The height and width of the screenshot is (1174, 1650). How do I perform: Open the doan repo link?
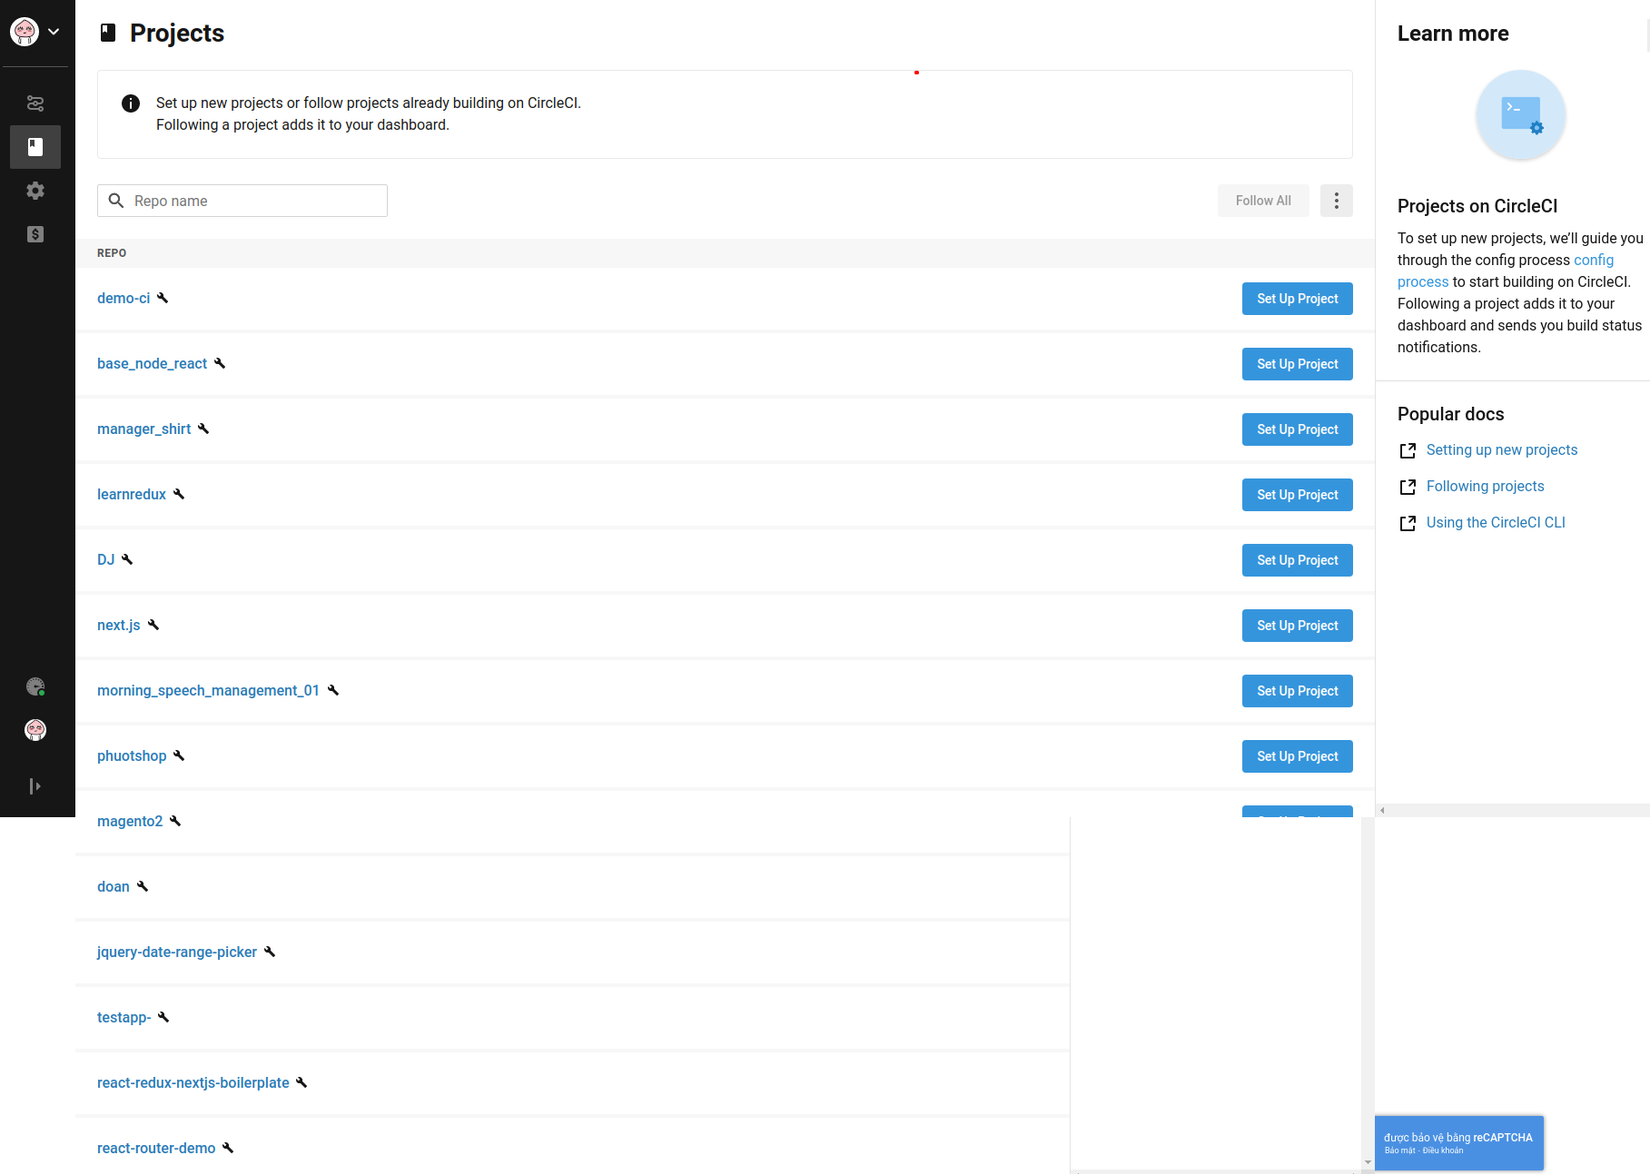pos(113,887)
